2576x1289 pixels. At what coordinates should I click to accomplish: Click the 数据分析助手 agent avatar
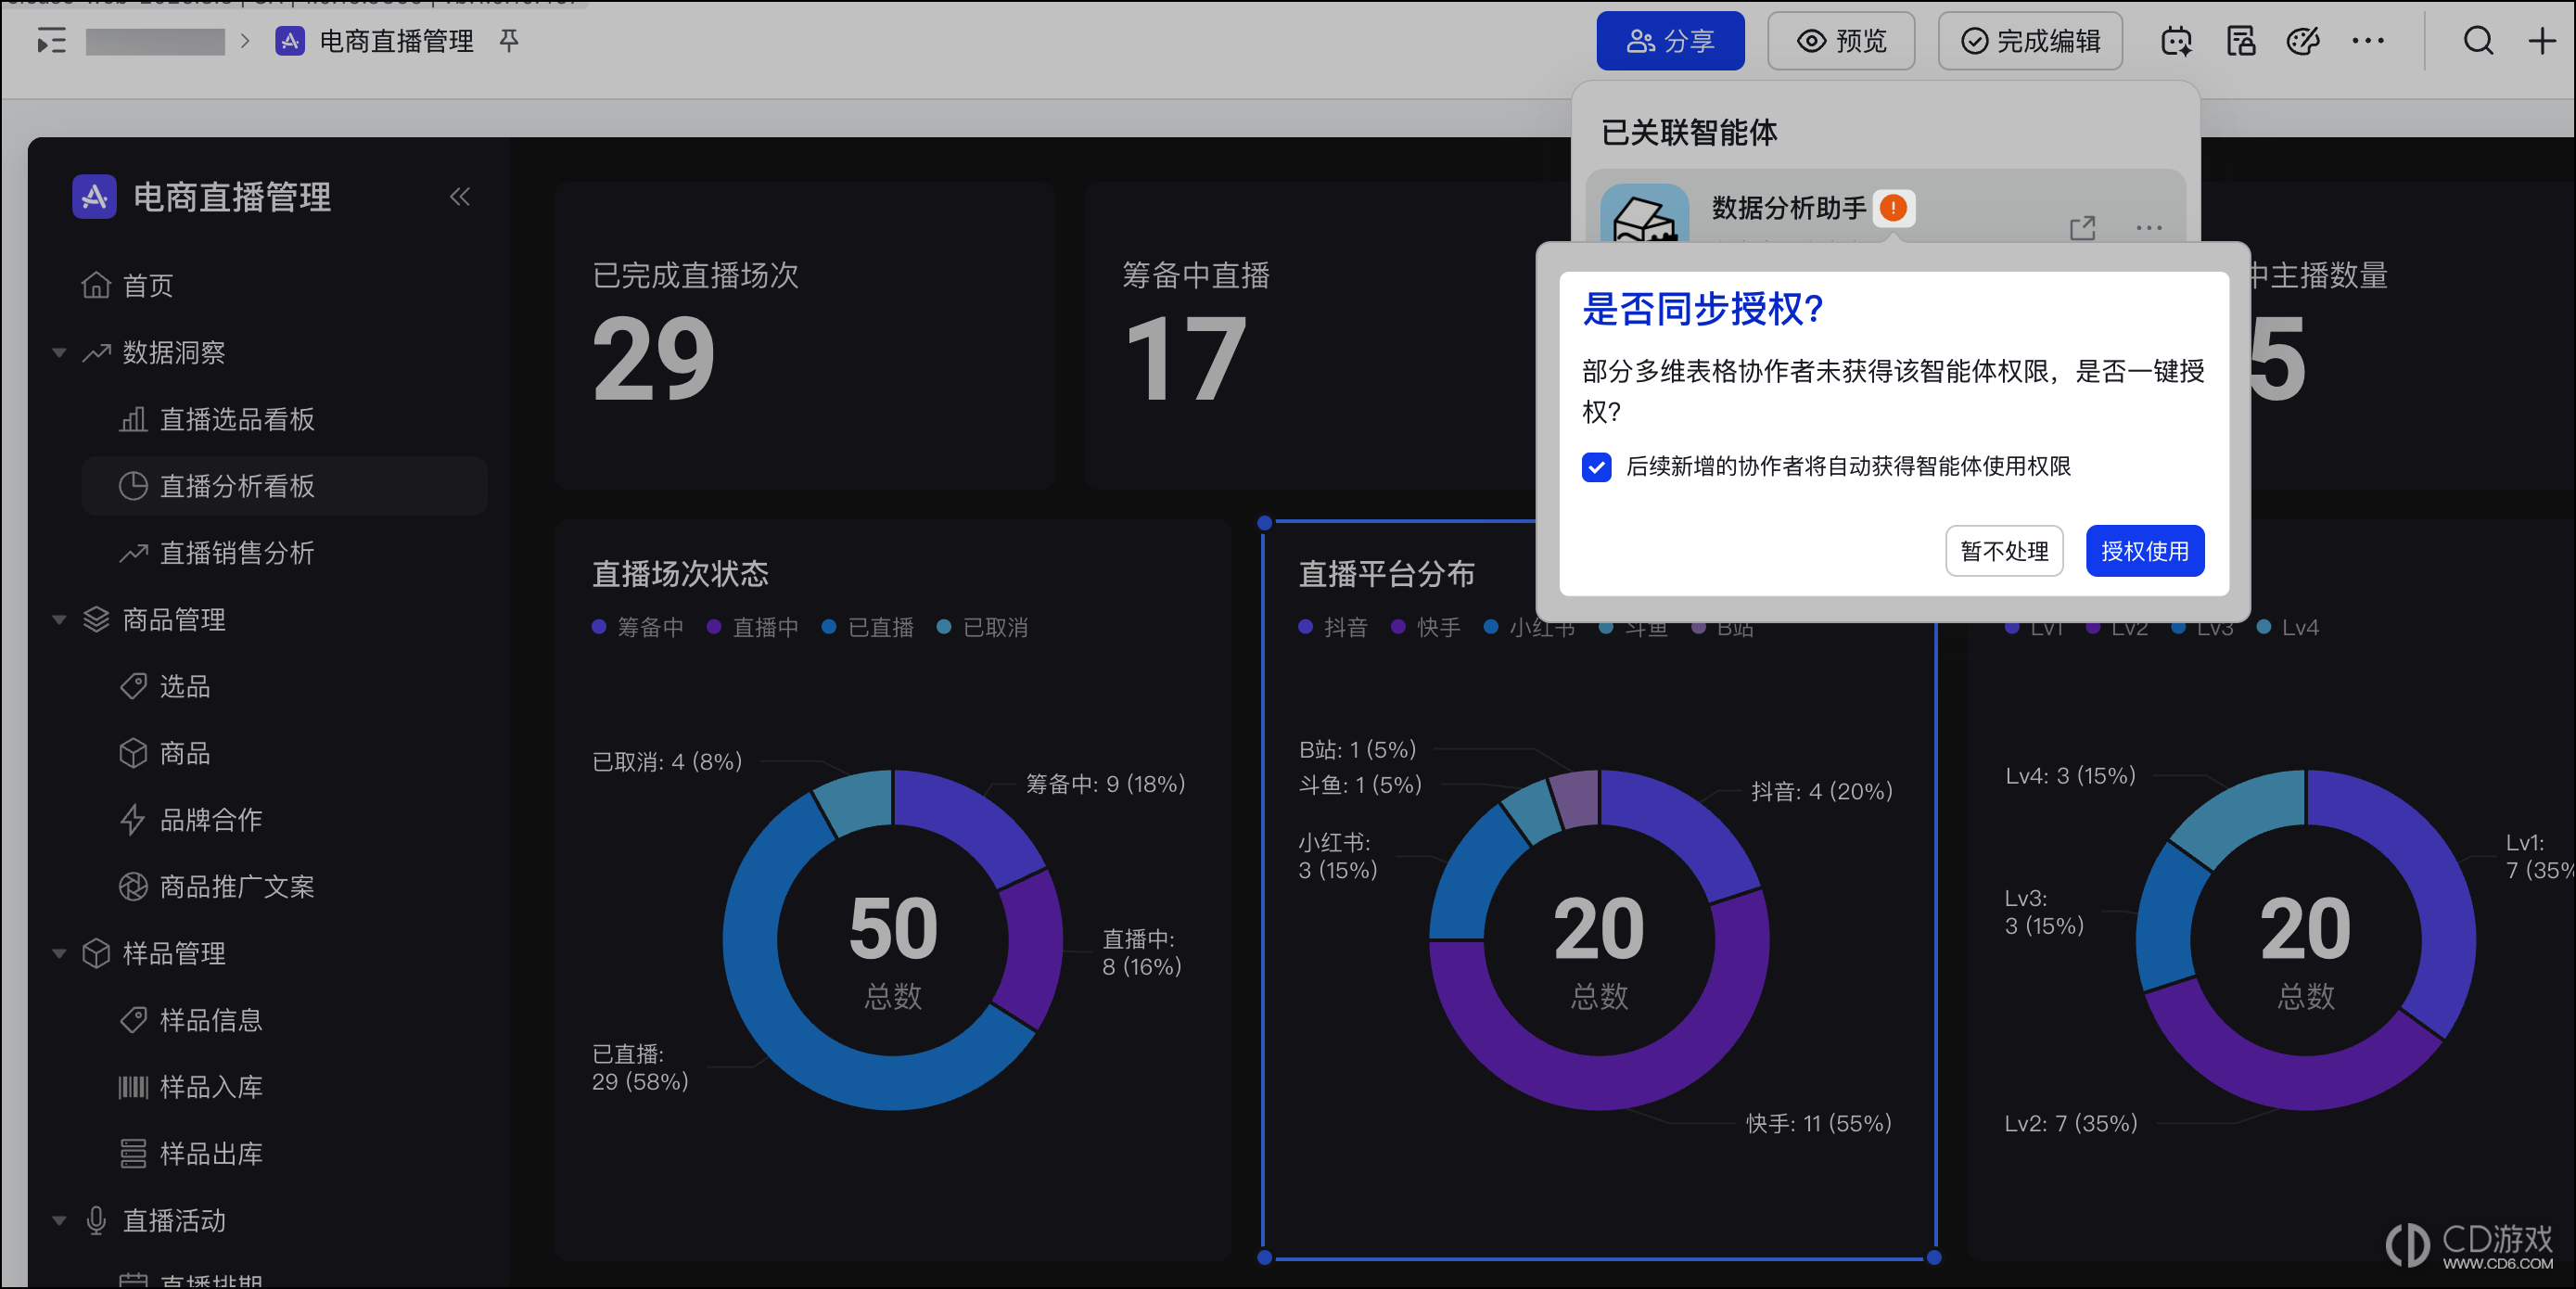[x=1644, y=215]
